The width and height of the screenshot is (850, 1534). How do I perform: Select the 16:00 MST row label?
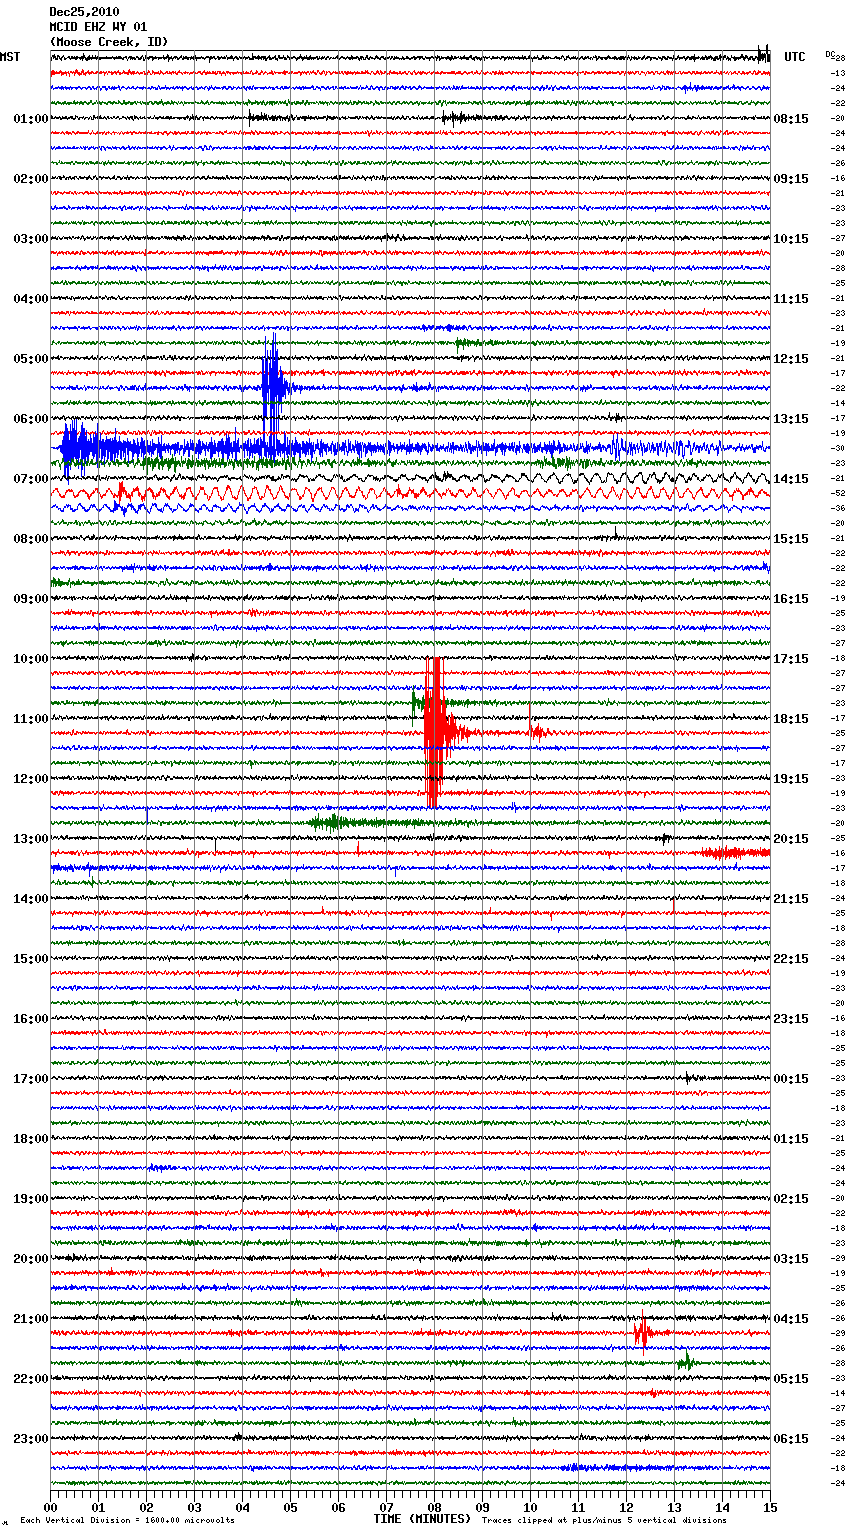click(x=31, y=1019)
